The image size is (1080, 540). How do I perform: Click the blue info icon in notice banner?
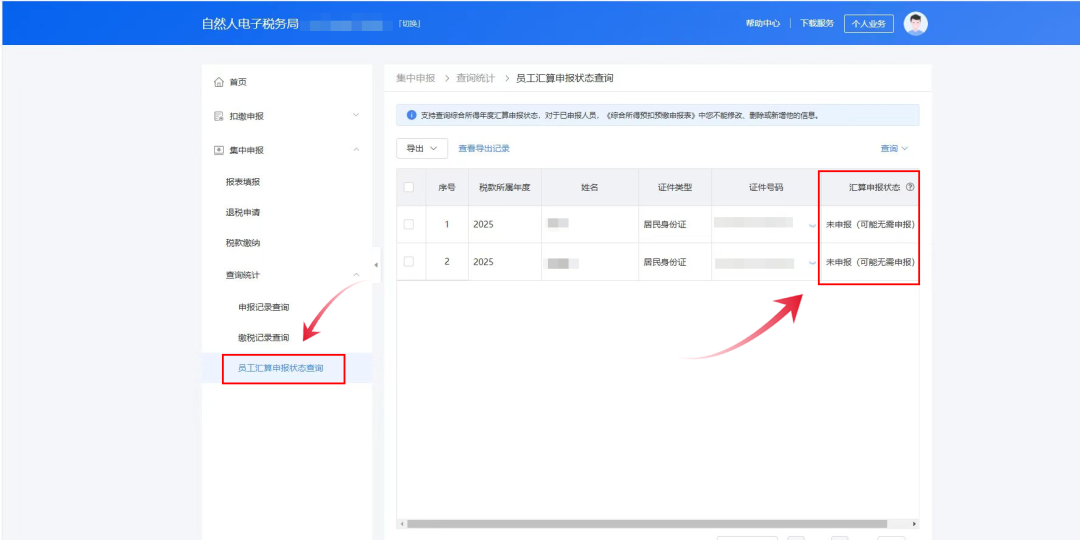click(411, 115)
